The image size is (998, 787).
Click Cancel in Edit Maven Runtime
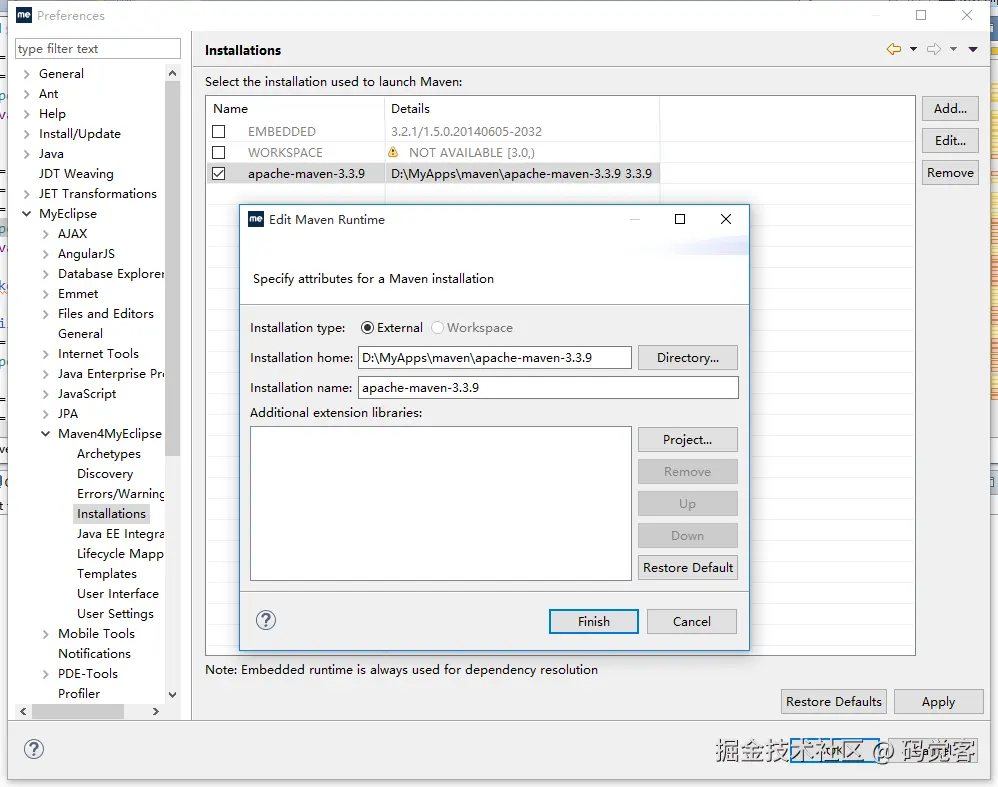point(692,621)
